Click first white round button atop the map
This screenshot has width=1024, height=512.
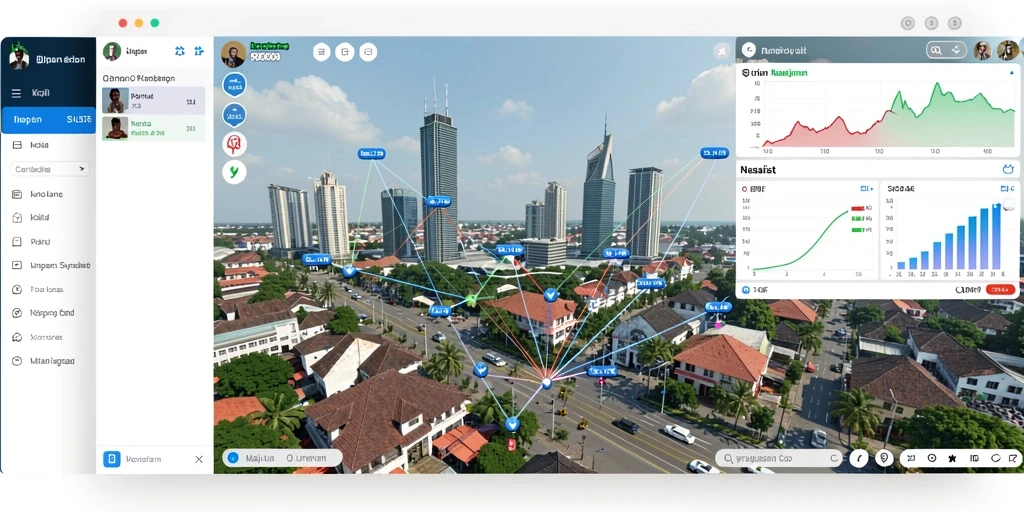pyautogui.click(x=321, y=52)
